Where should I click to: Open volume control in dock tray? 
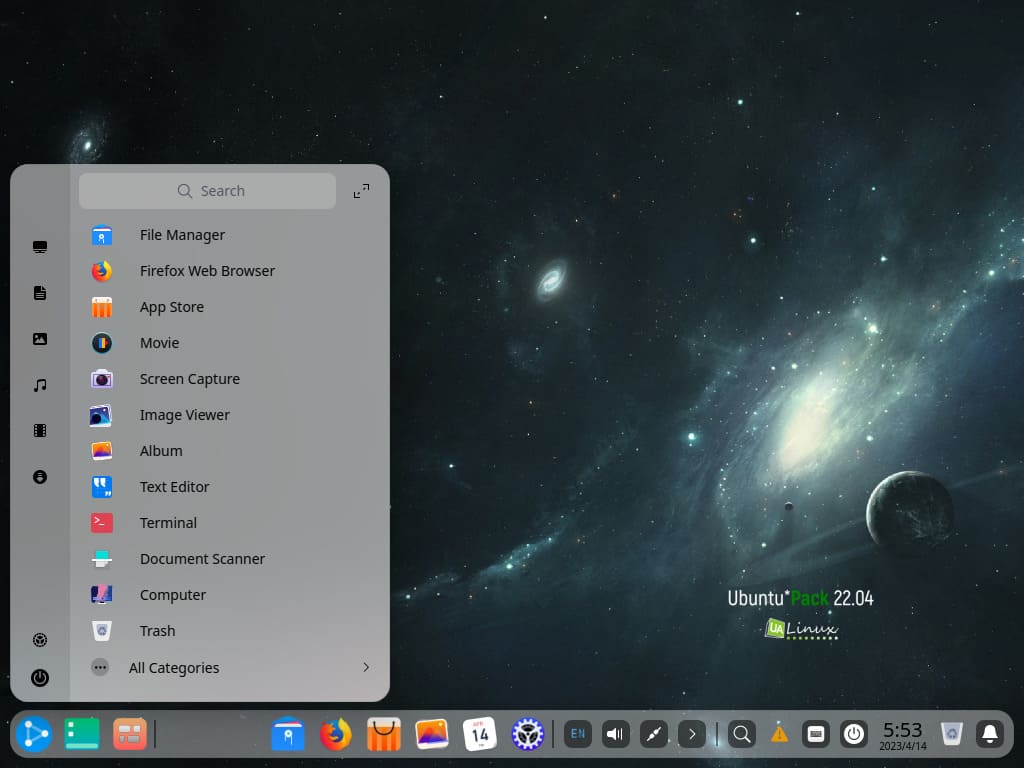(615, 734)
